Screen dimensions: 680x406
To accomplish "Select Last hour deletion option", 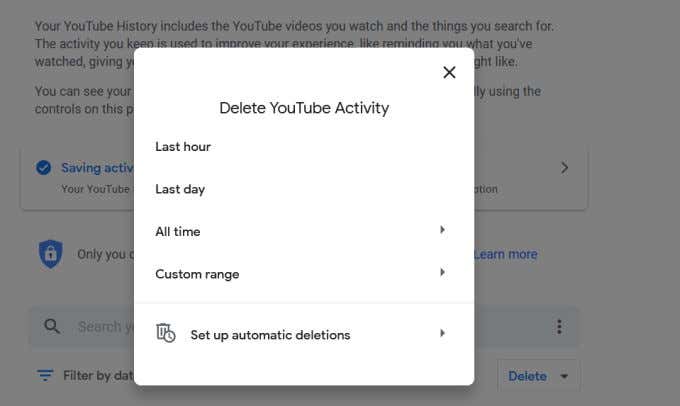I will 183,147.
